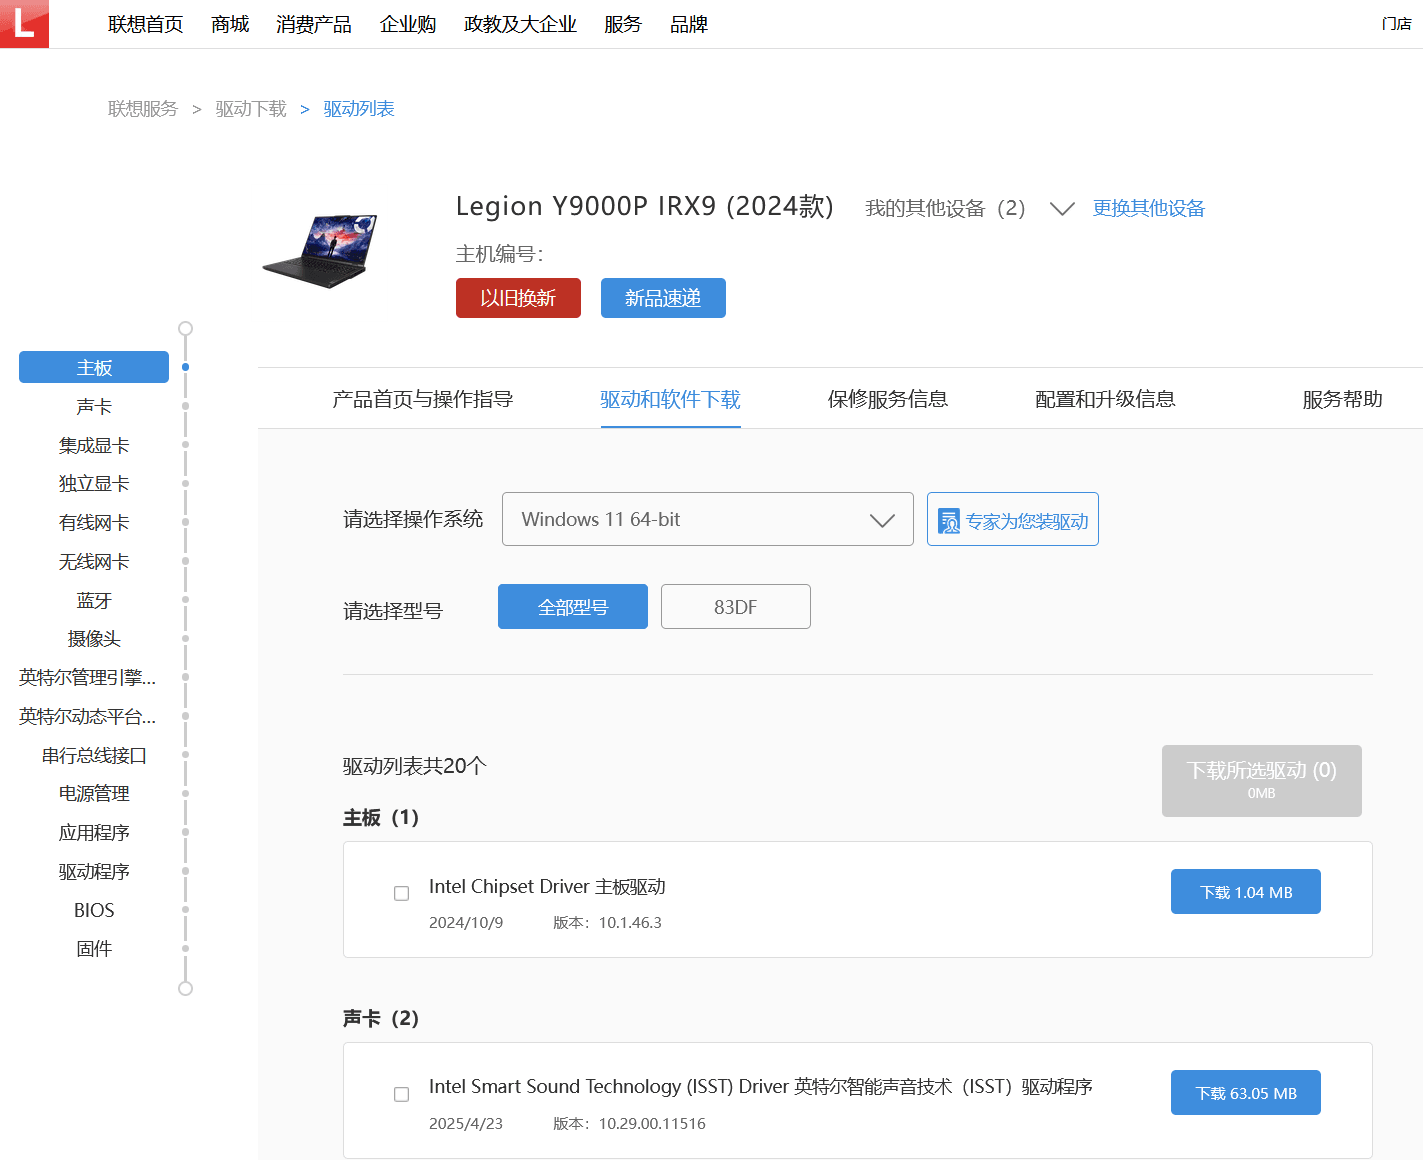Viewport: 1423px width, 1160px height.
Task: Open 服务 in the top menu
Action: click(623, 24)
